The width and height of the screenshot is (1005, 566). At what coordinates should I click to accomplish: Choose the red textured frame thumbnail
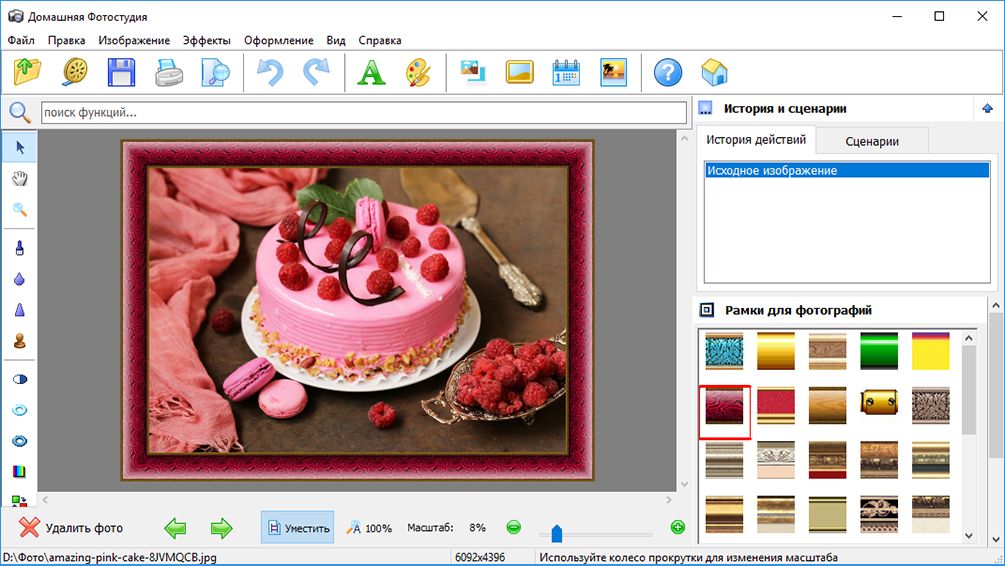point(776,405)
